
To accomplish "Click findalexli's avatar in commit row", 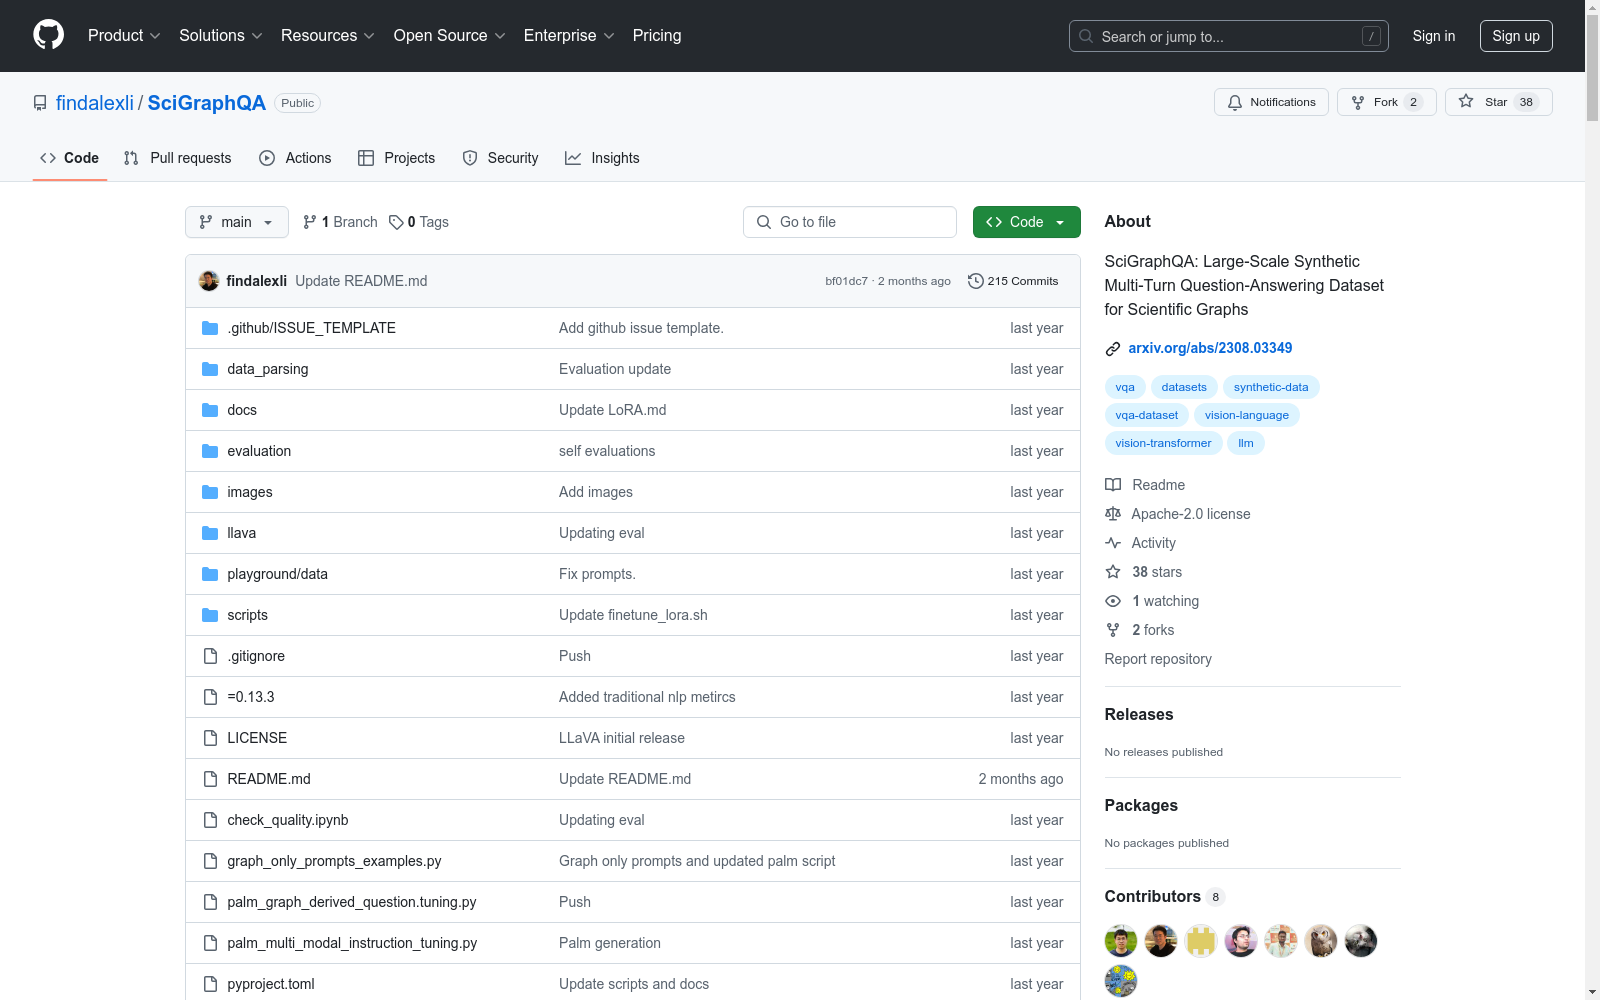I will [x=209, y=281].
